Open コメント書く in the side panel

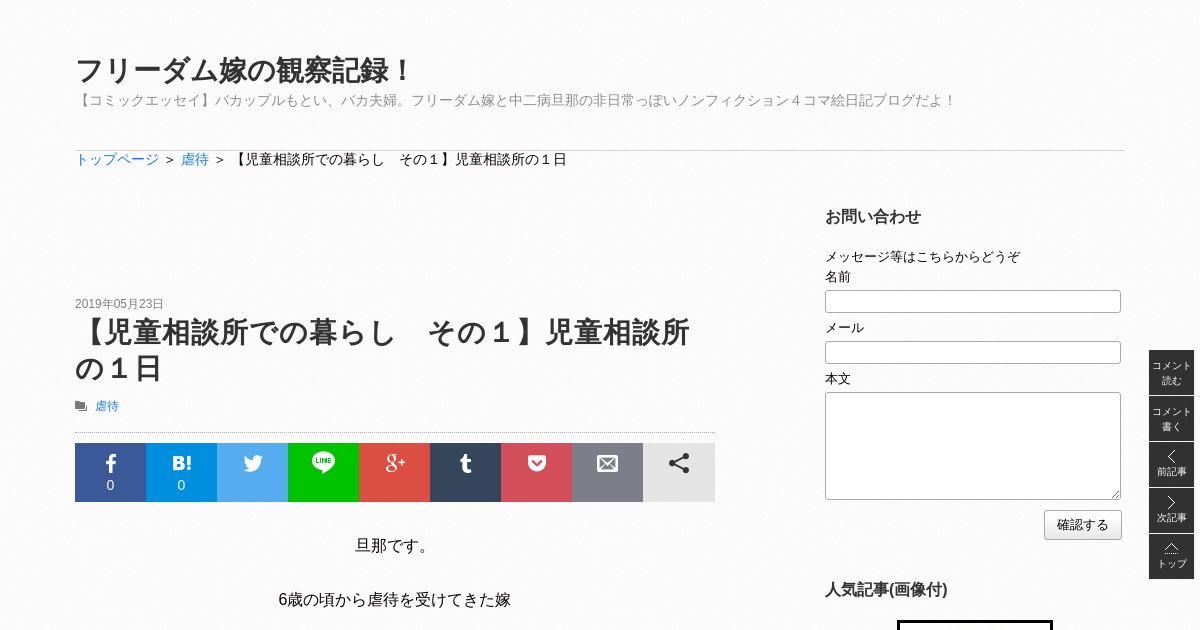(1171, 418)
